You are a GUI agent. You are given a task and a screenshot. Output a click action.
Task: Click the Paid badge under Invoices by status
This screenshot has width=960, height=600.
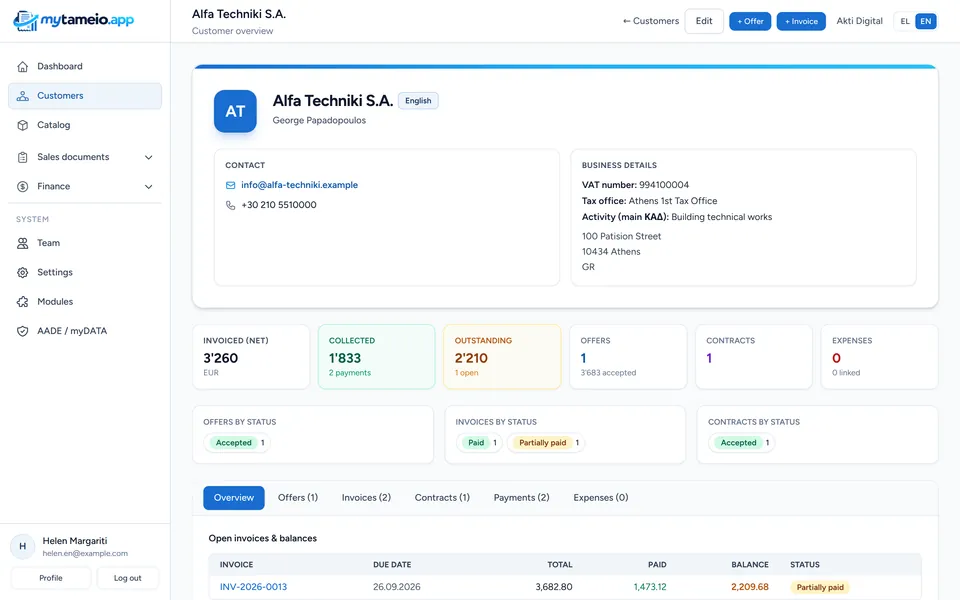pos(476,443)
